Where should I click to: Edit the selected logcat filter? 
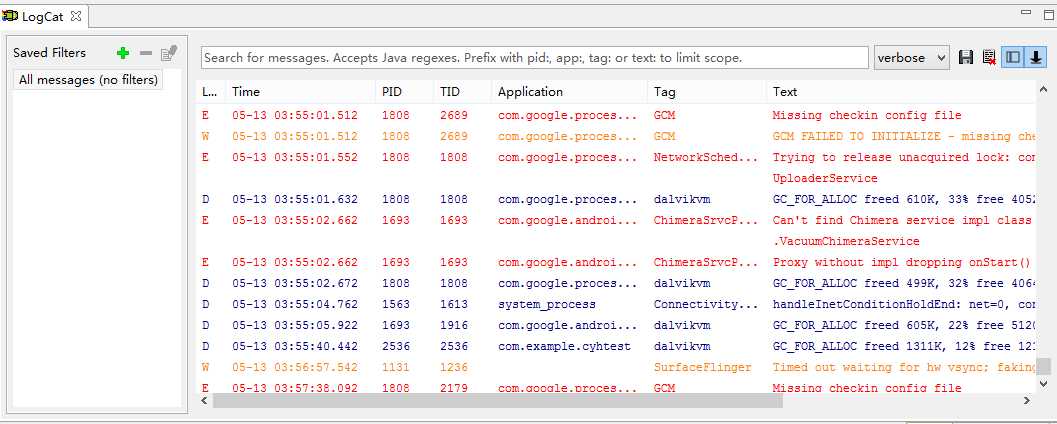169,53
